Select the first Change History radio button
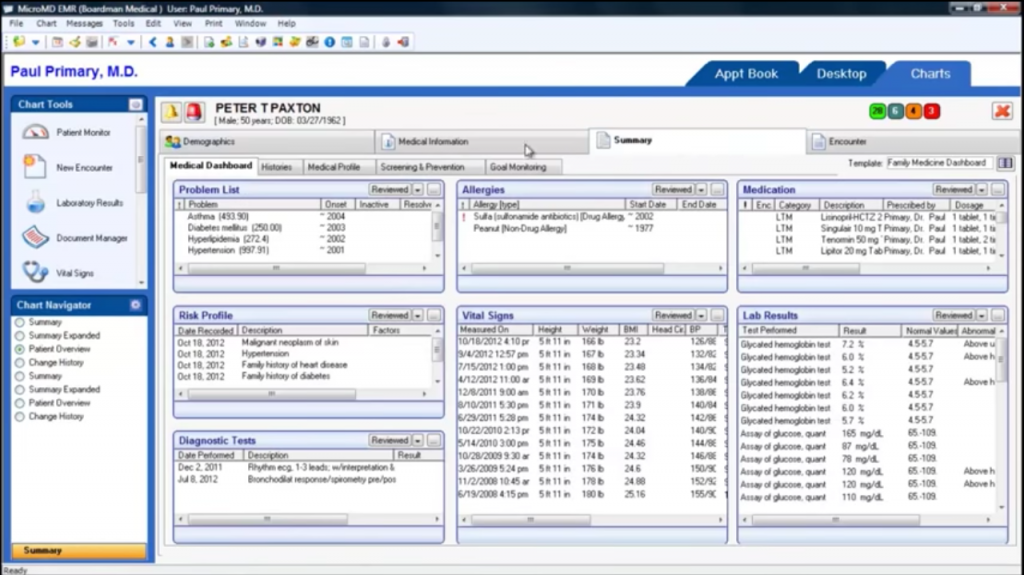 [20, 363]
